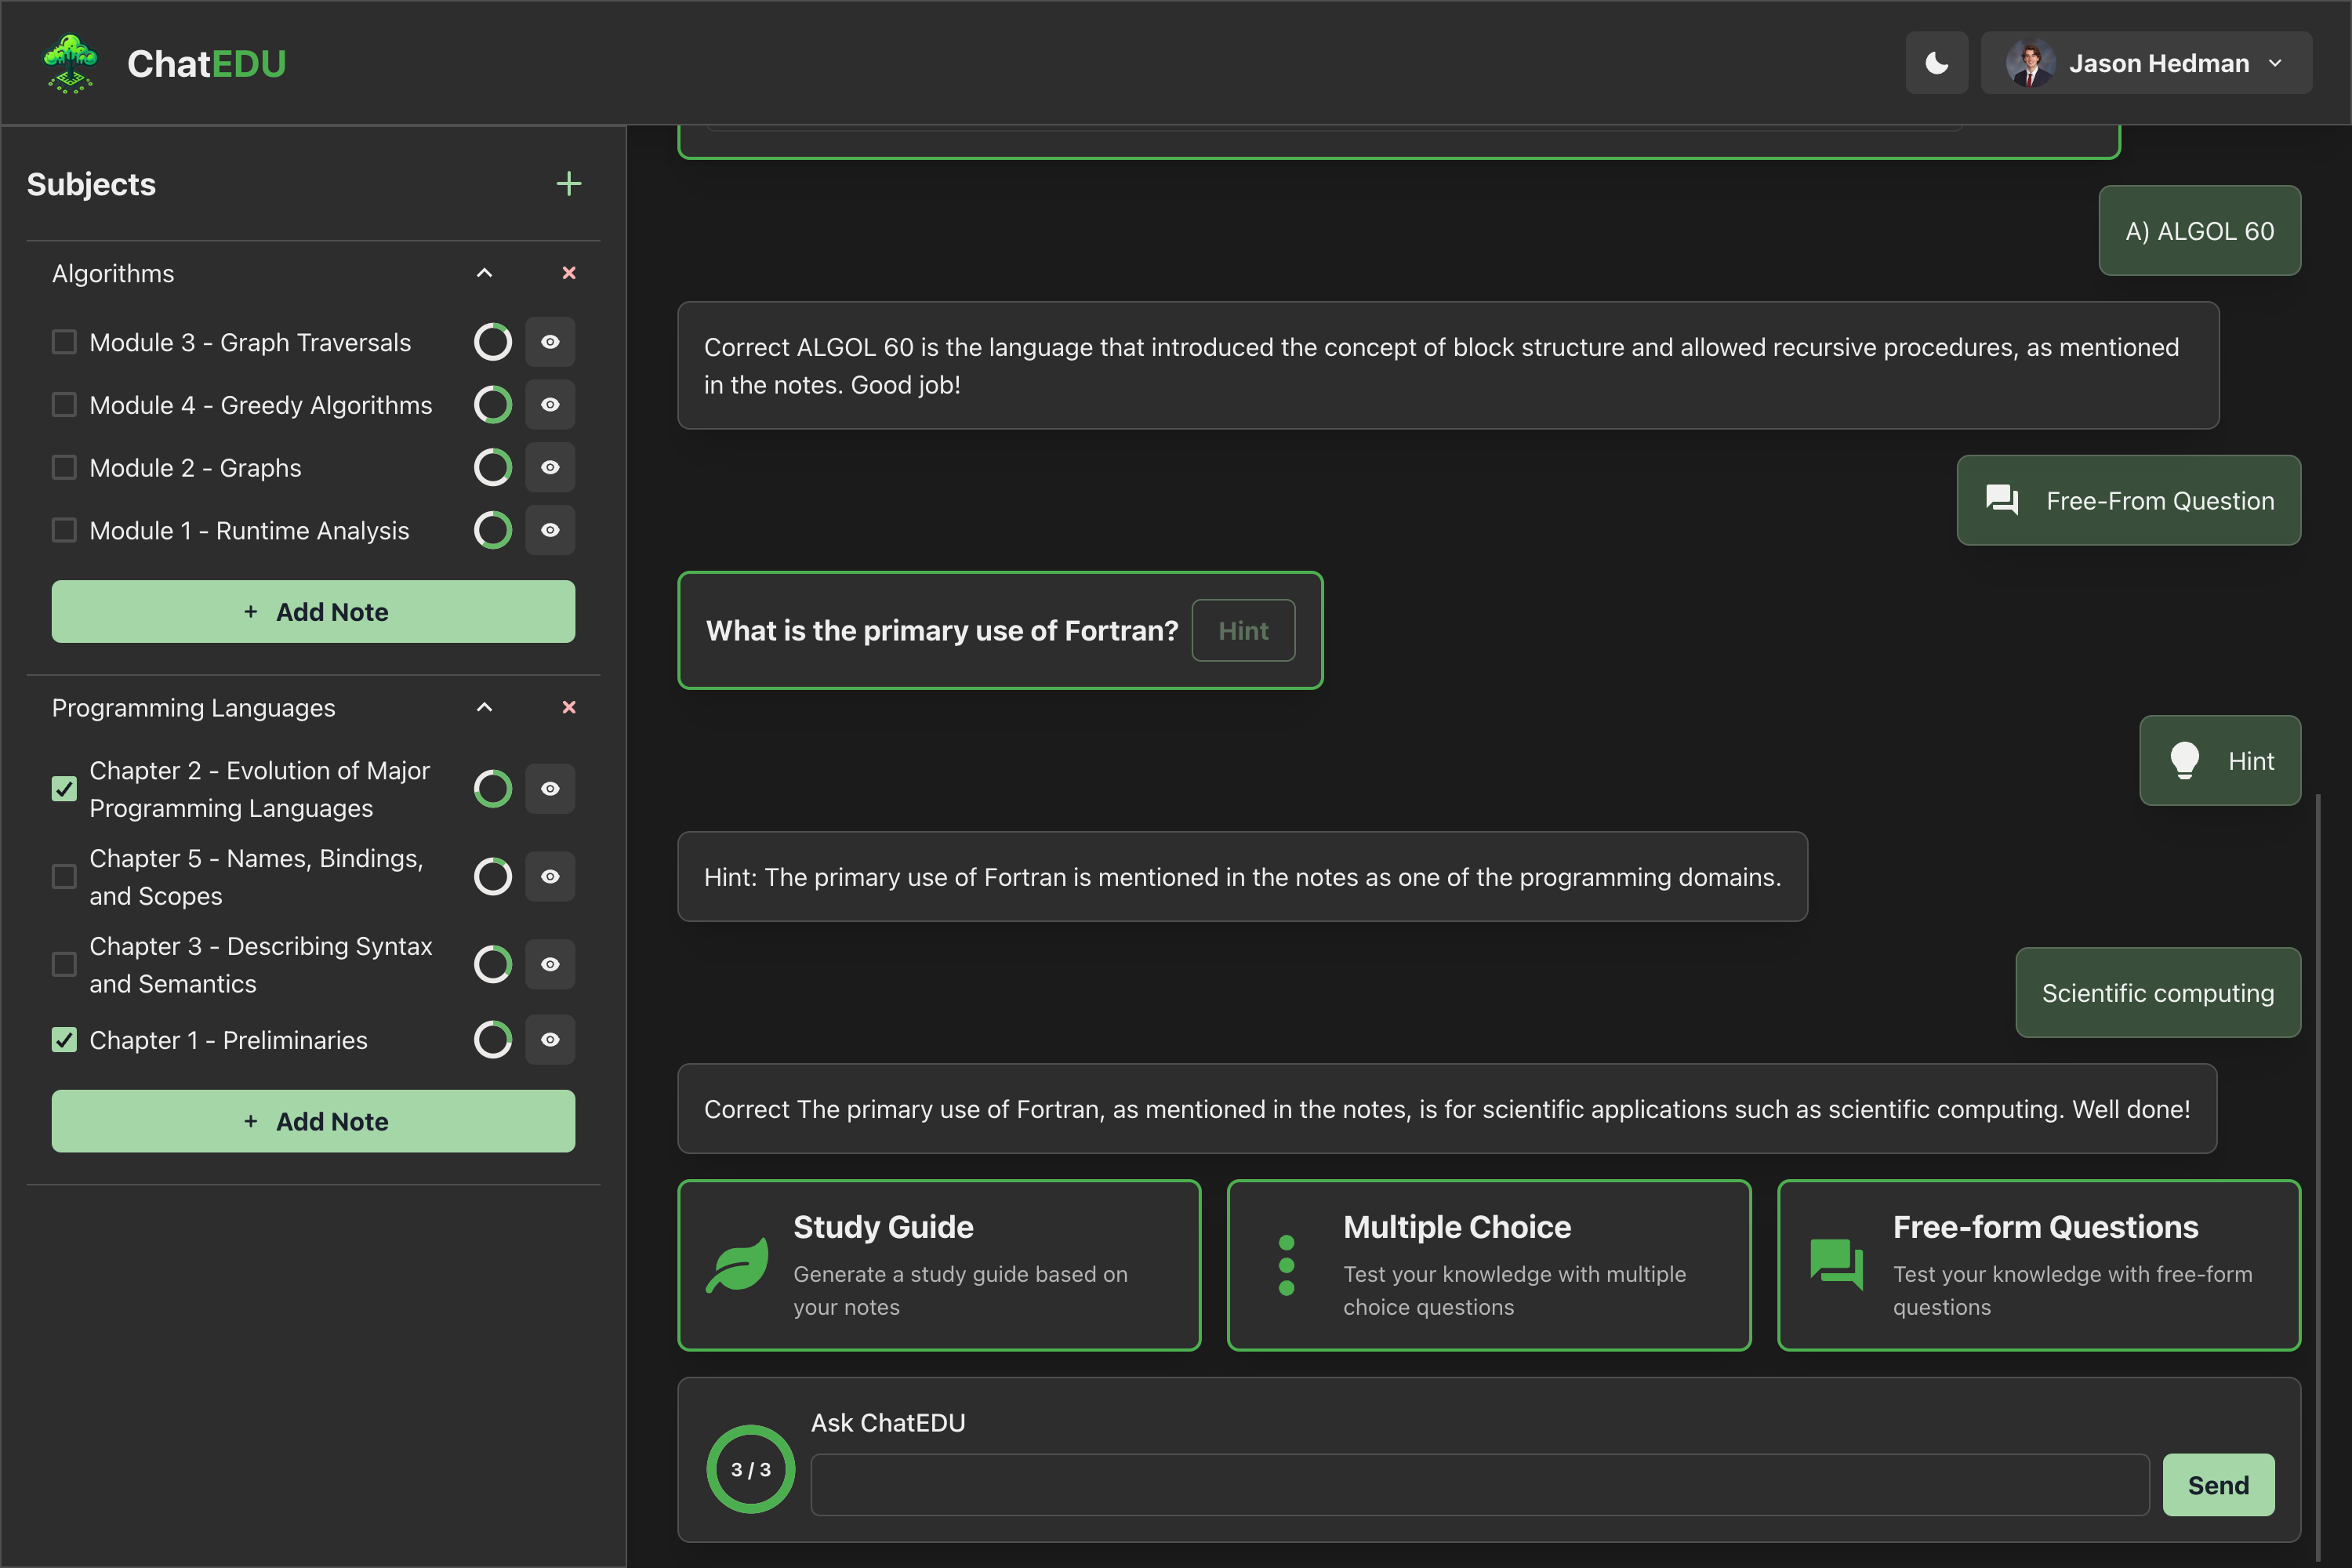The width and height of the screenshot is (2352, 1568).
Task: Remove Programming Languages subject via red X
Action: click(569, 707)
